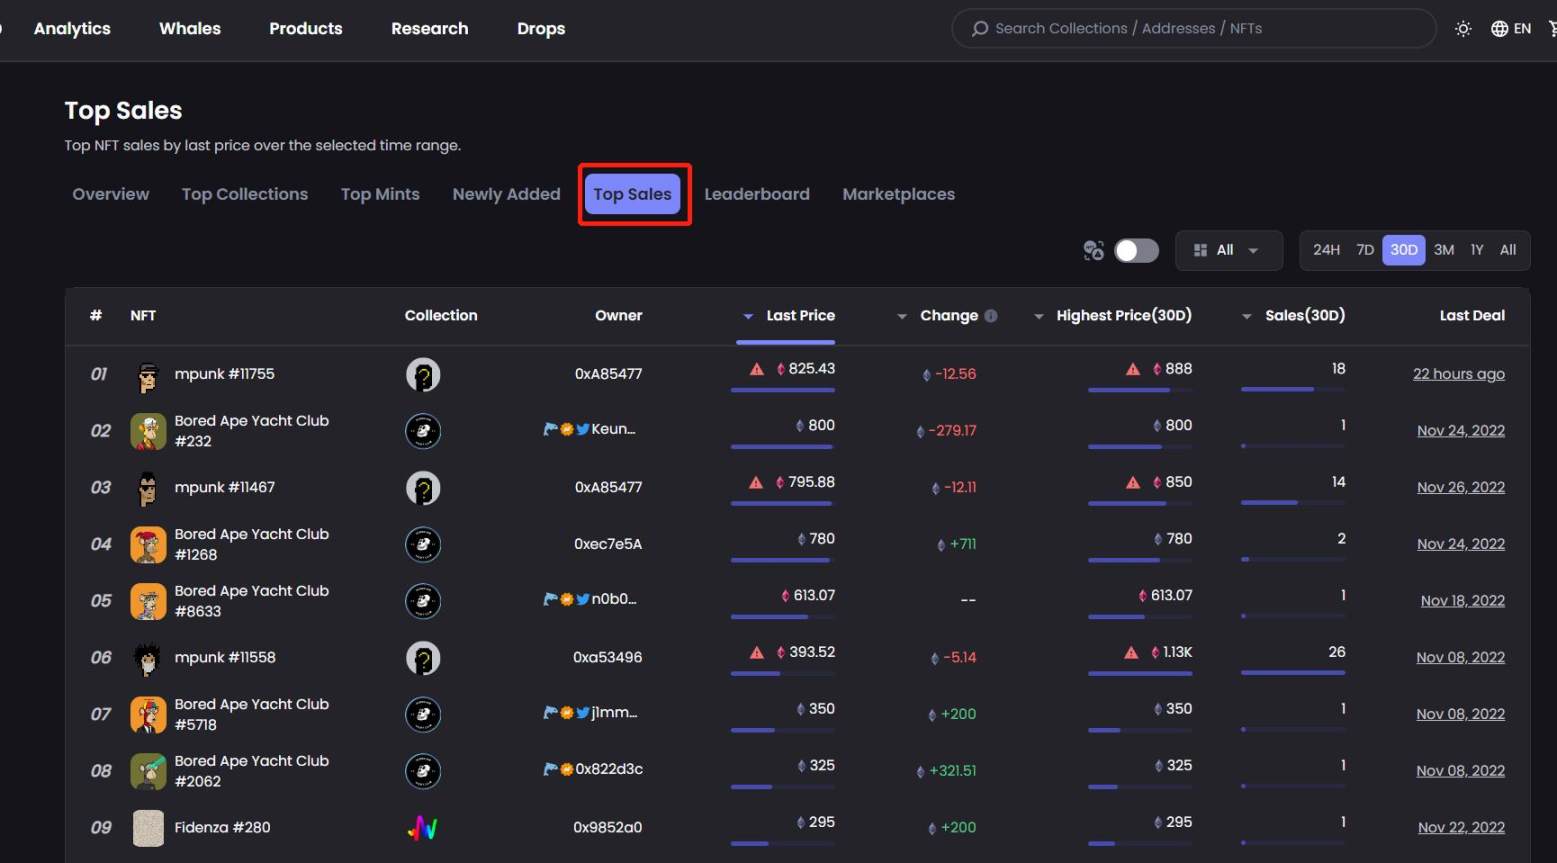Click the Fidenza collection logo in row 09
1557x863 pixels.
[x=422, y=827]
